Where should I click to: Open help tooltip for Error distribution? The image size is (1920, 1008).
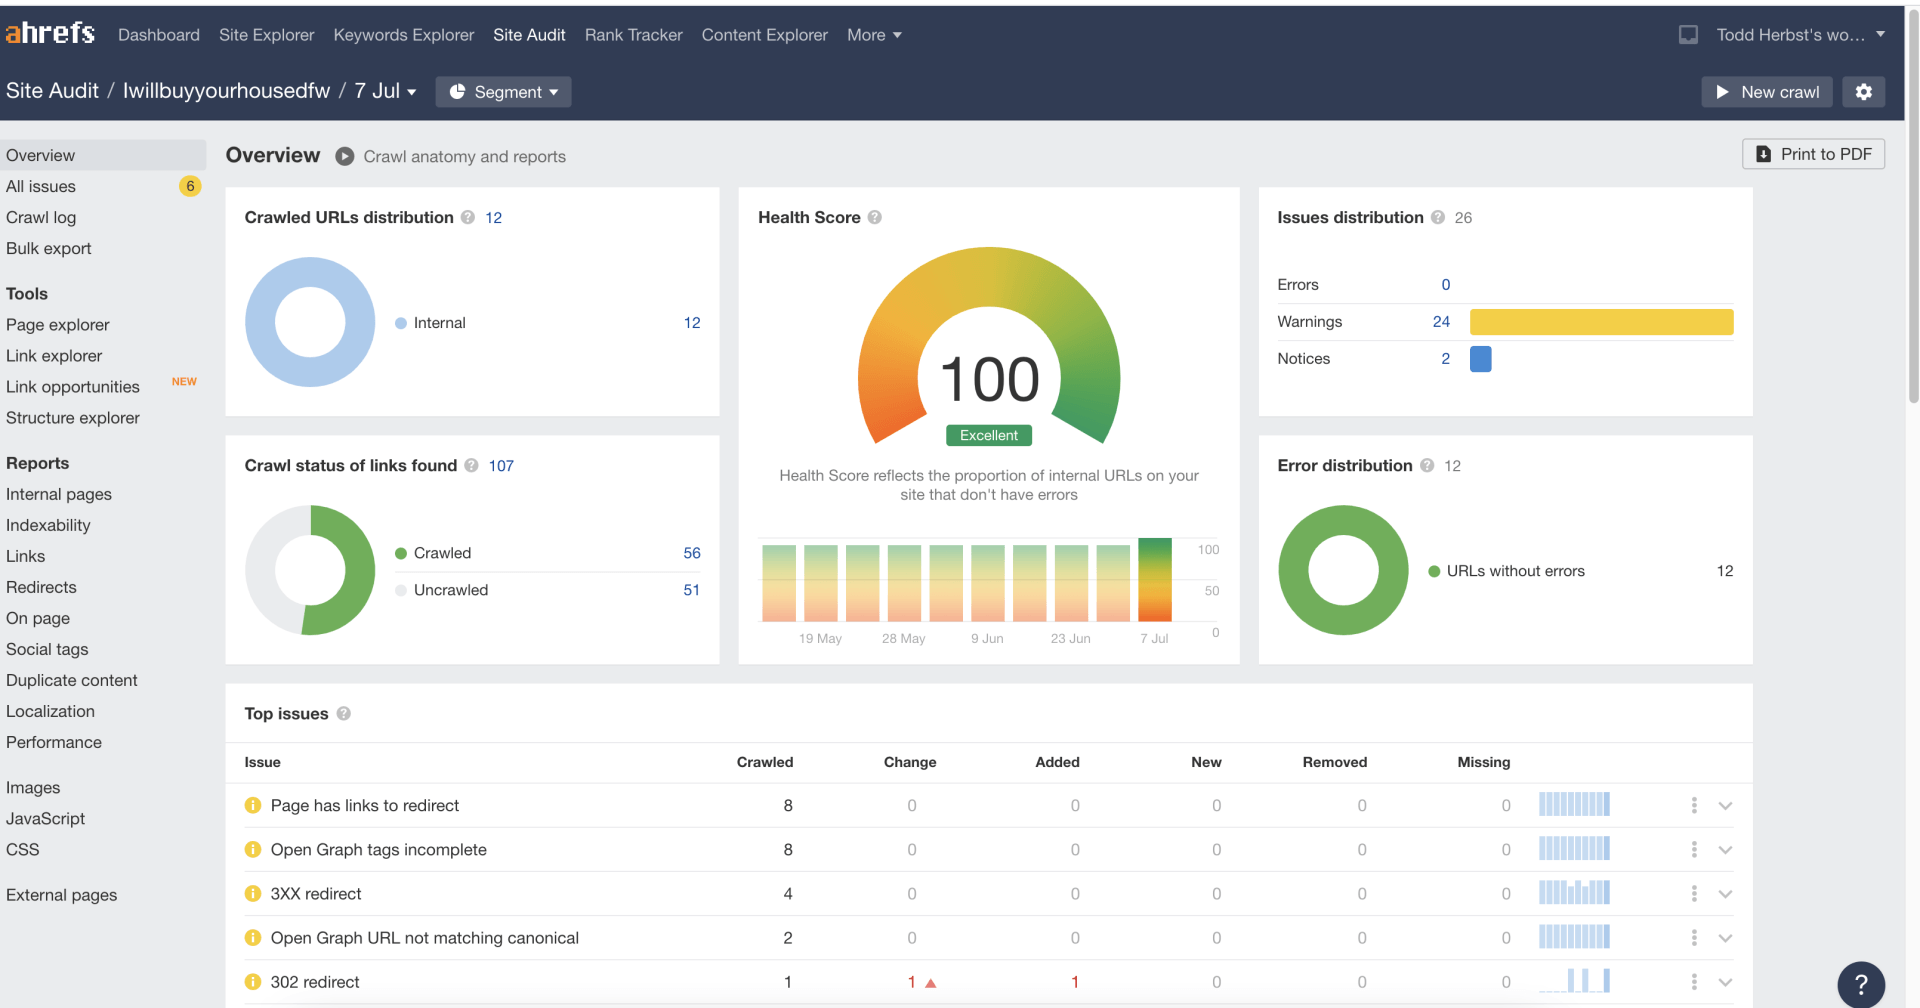pyautogui.click(x=1427, y=465)
